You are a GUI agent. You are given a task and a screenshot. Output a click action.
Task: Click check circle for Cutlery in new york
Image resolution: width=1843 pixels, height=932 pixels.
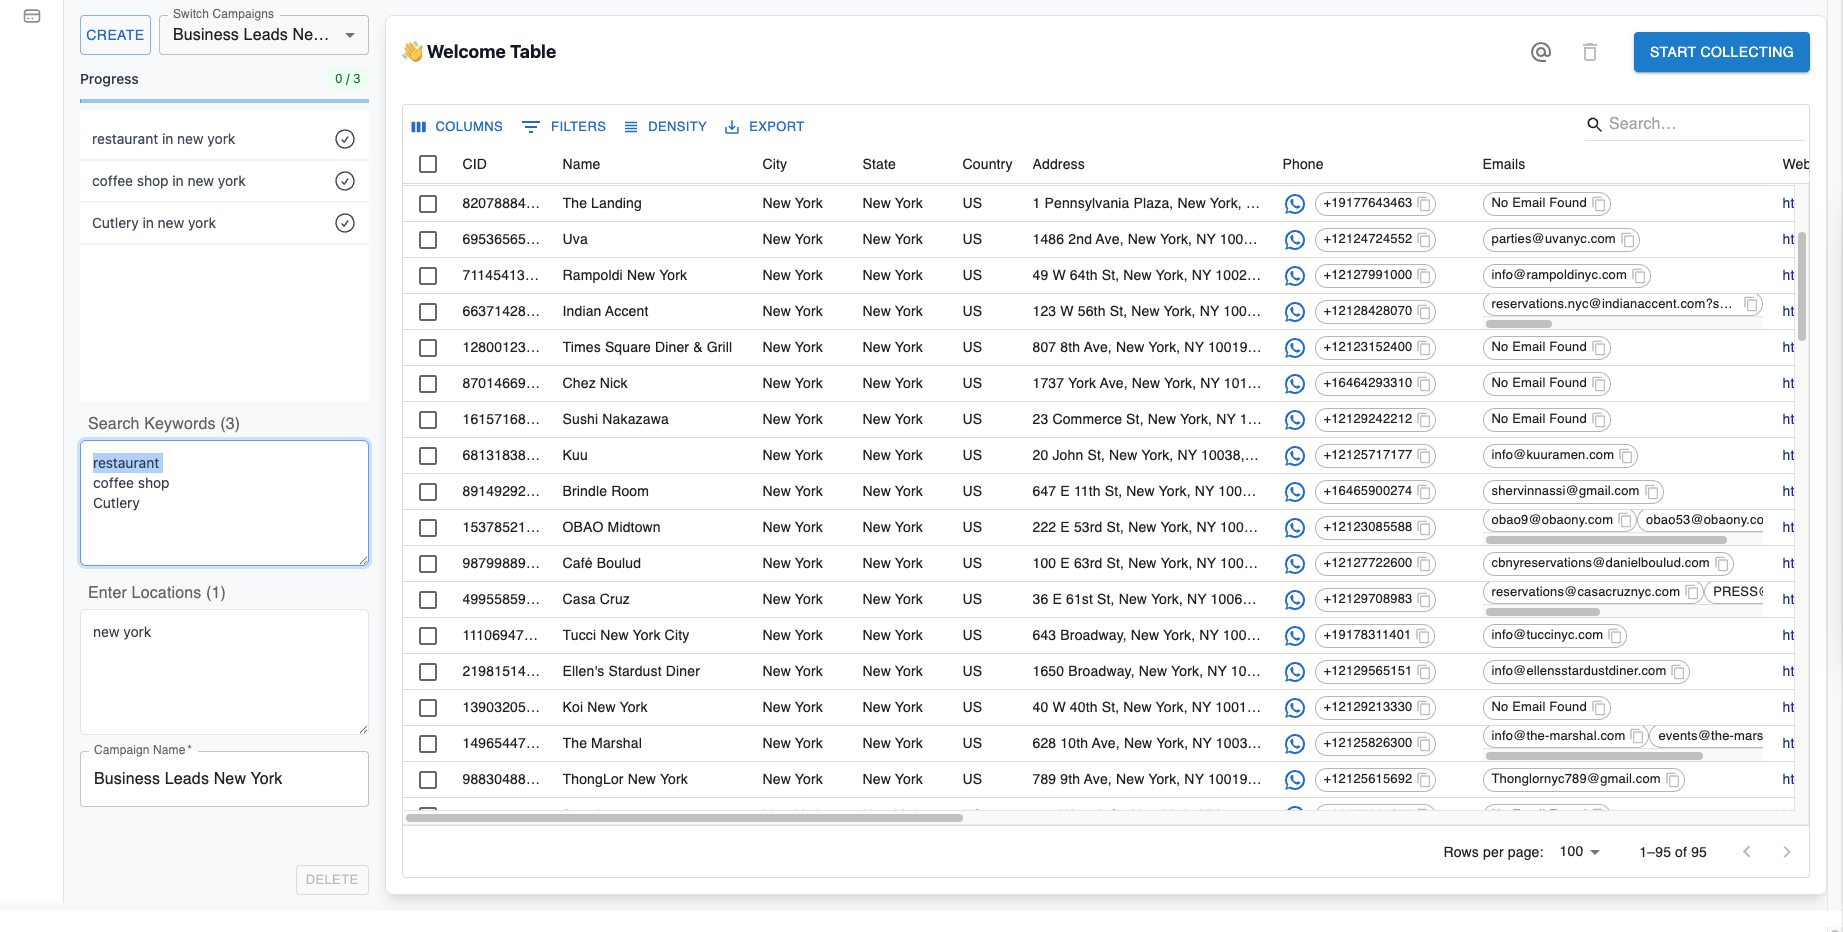point(345,223)
